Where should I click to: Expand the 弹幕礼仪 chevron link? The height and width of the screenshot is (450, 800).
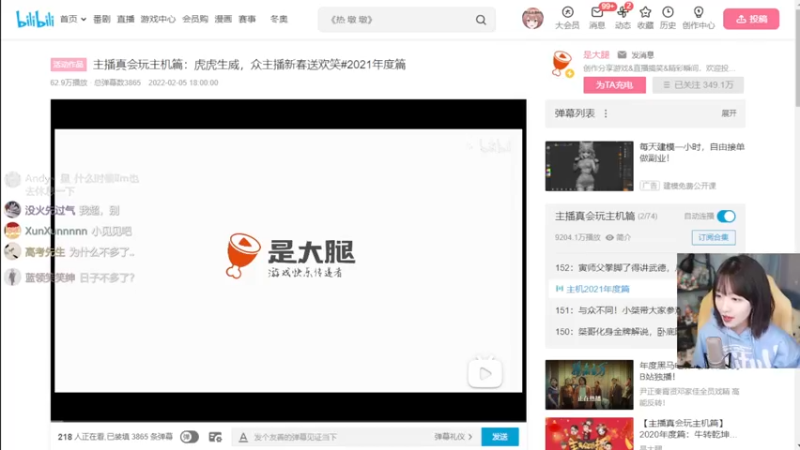click(454, 437)
